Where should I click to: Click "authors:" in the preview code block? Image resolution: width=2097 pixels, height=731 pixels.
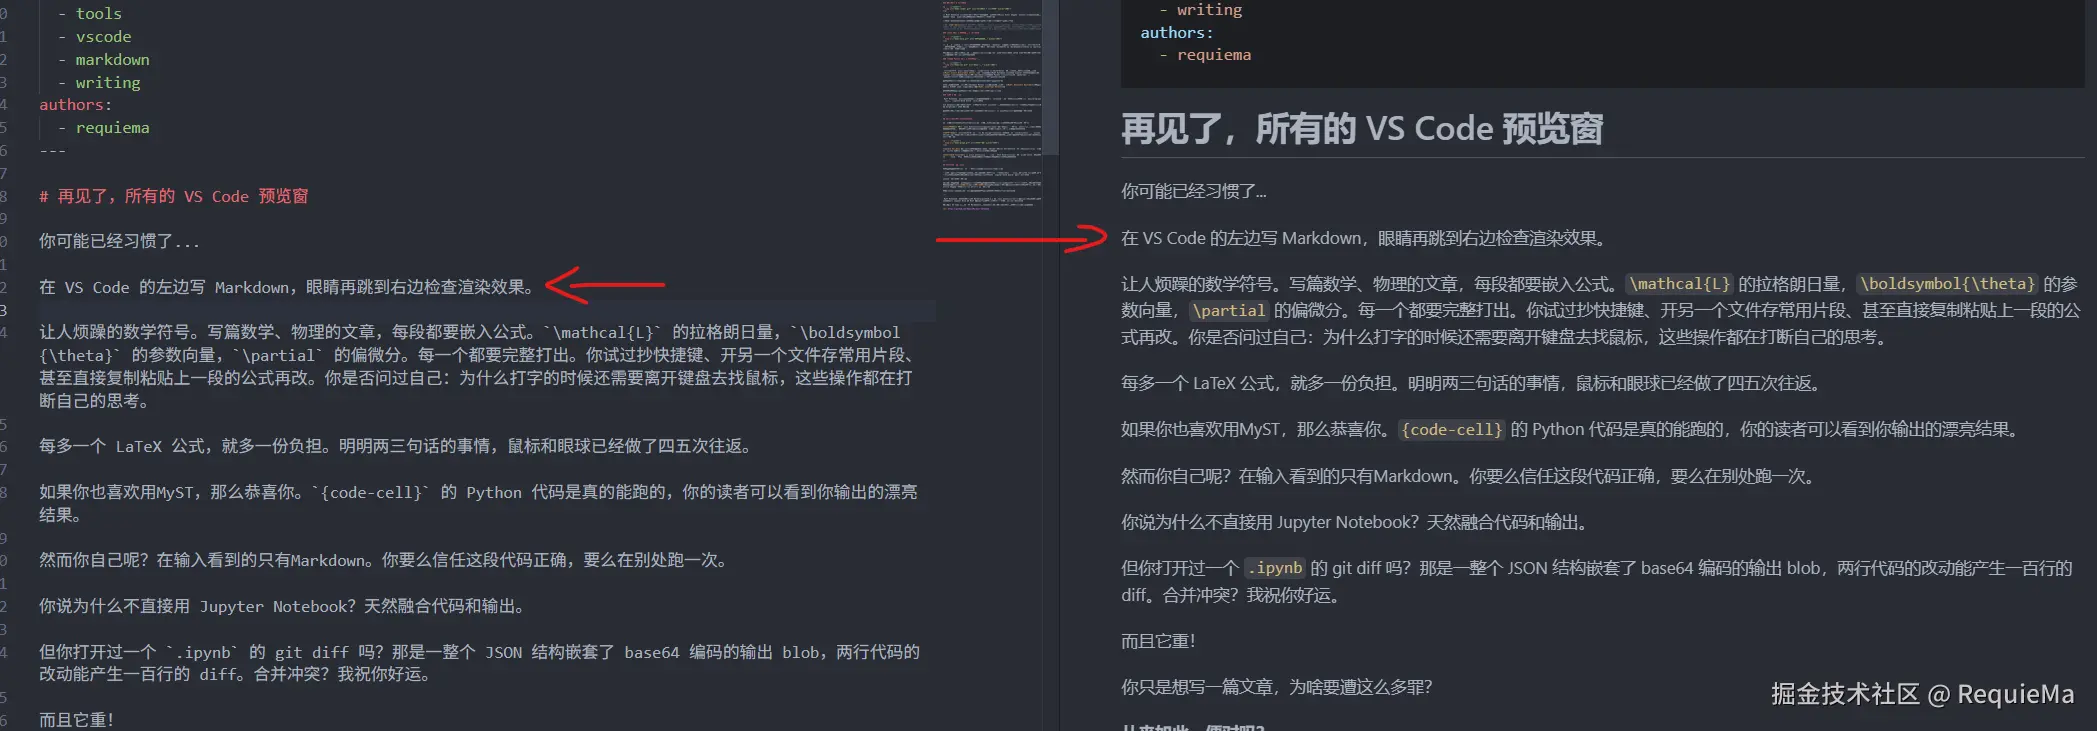pos(1177,33)
